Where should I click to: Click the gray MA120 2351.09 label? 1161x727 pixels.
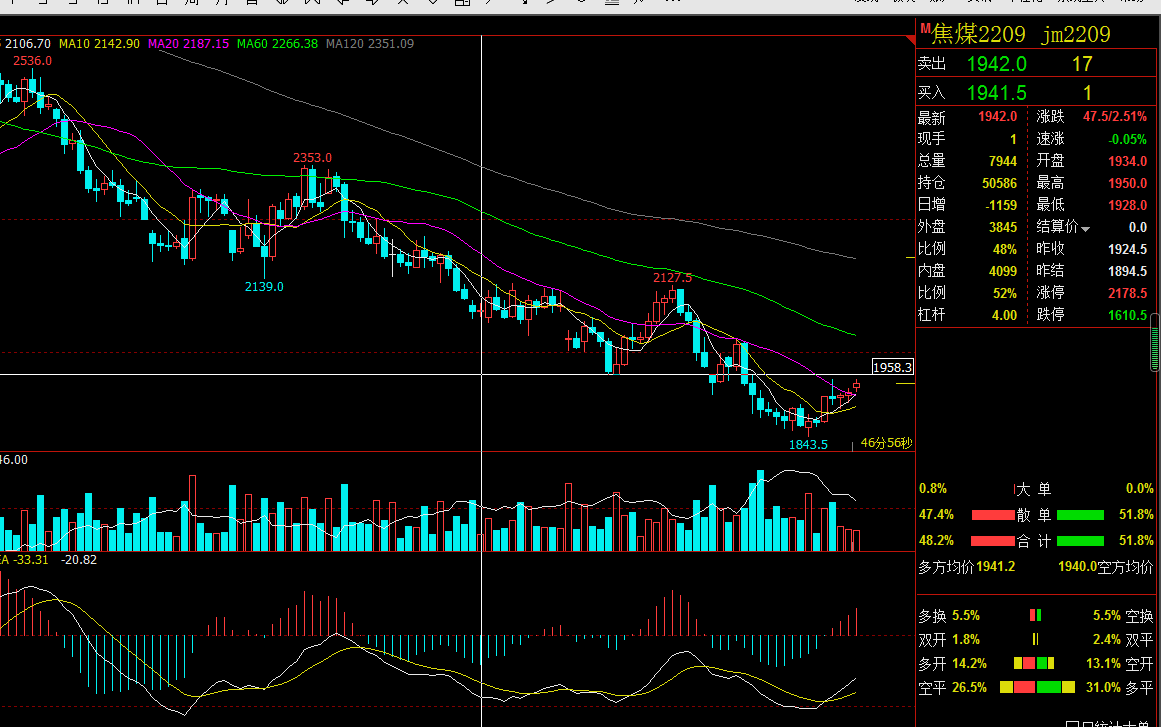pyautogui.click(x=369, y=44)
